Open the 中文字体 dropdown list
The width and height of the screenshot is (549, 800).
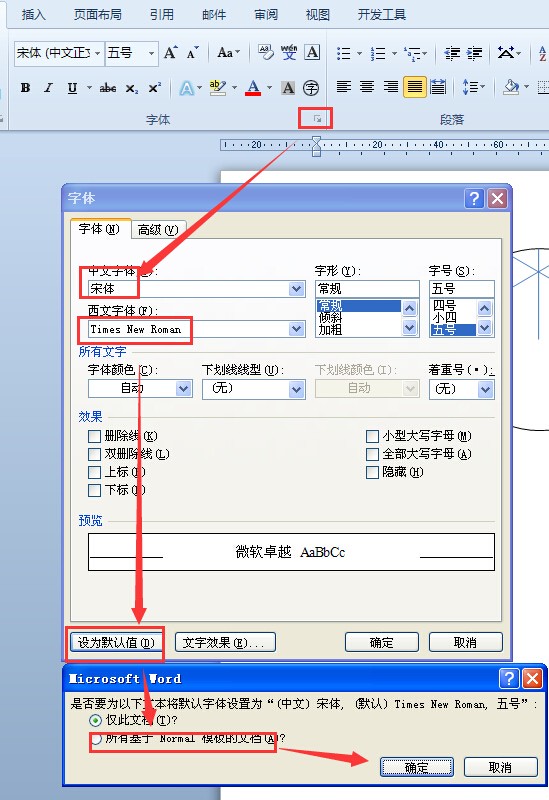(x=296, y=289)
